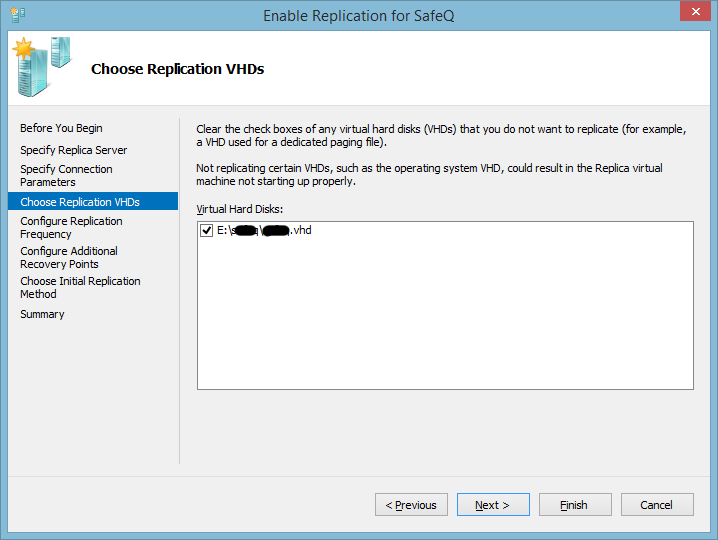The height and width of the screenshot is (540, 718).
Task: Click empty area of Virtual Hard Disks list
Action: tap(445, 320)
